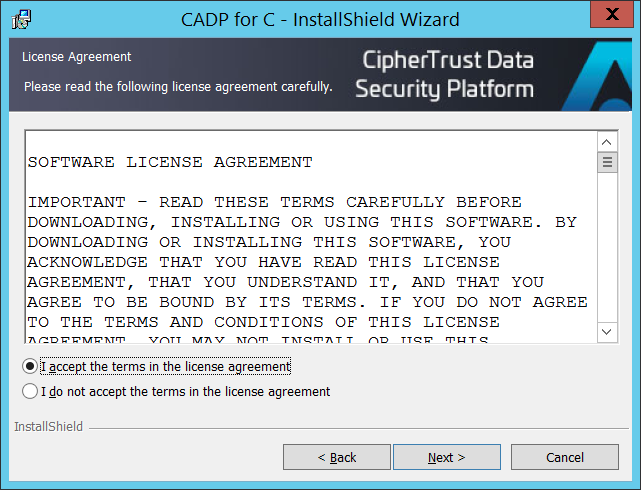Screen dimensions: 641x490
Task: Click the 'License Agreement' header label
Action: pos(77,57)
